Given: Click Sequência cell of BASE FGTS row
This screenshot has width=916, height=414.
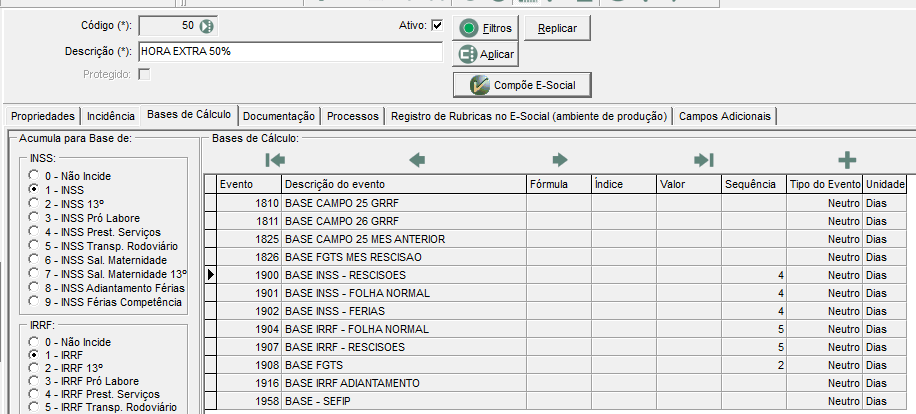Looking at the screenshot, I should [754, 366].
